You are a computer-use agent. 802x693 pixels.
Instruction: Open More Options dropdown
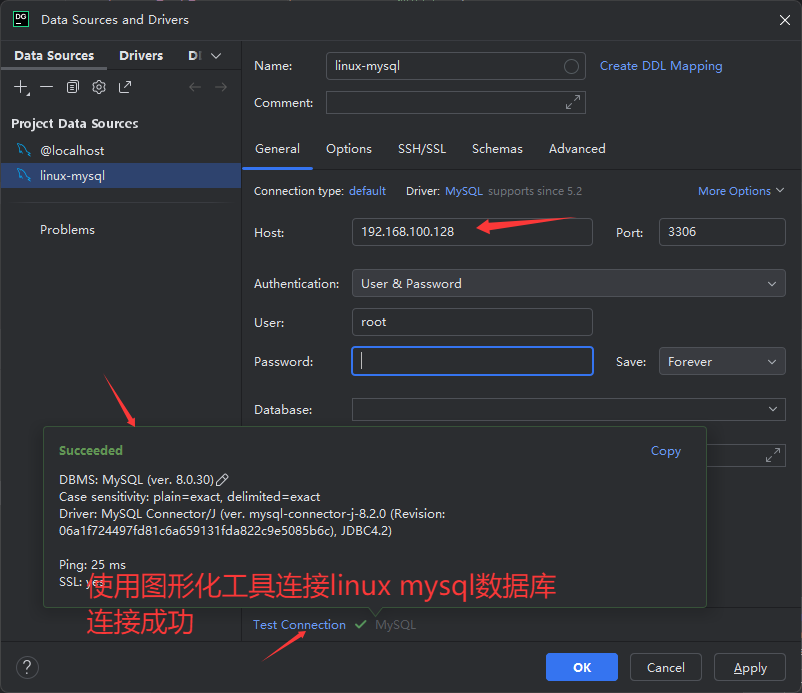point(741,191)
